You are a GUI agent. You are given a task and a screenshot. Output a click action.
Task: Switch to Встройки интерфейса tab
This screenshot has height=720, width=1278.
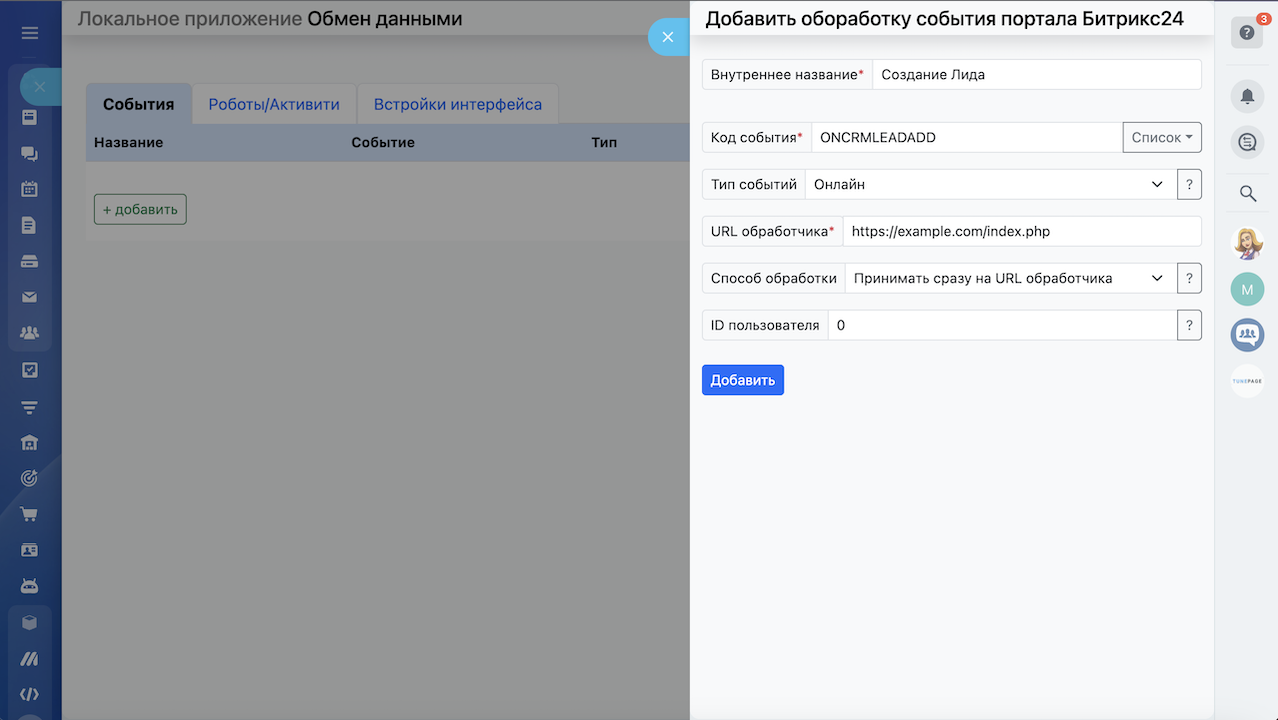pos(458,104)
